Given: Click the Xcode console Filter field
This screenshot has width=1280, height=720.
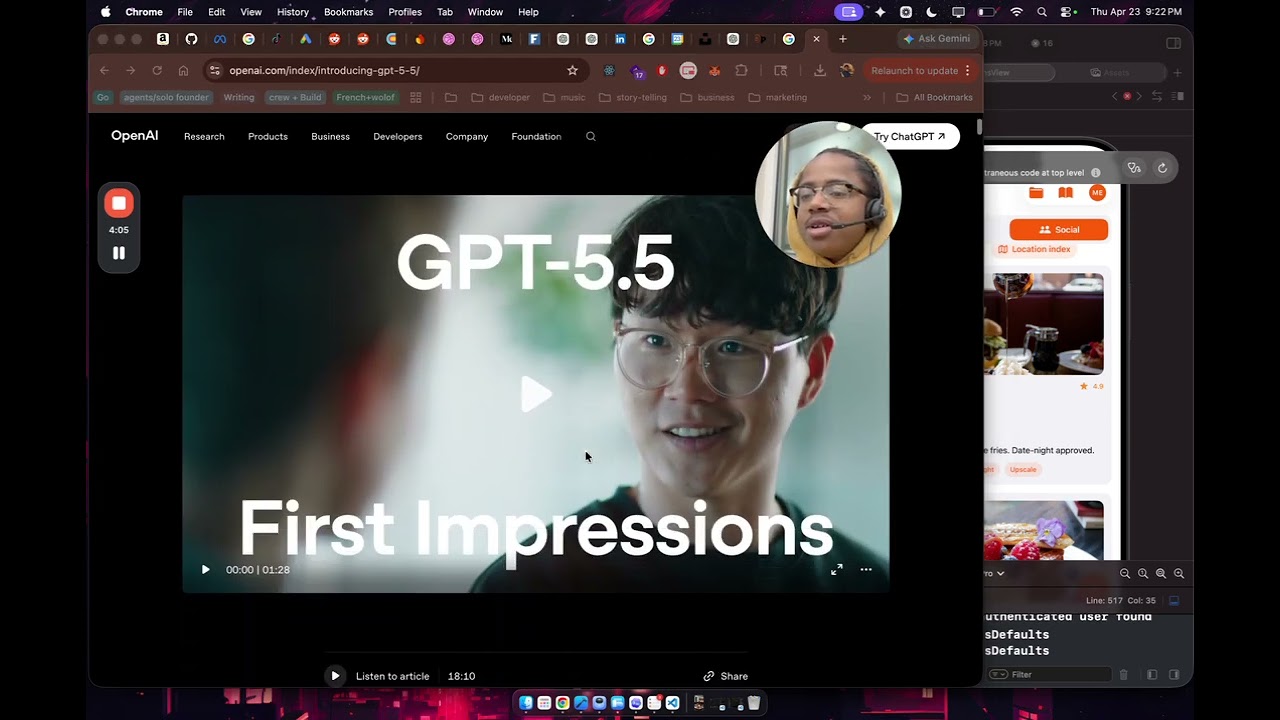Looking at the screenshot, I should (1050, 675).
